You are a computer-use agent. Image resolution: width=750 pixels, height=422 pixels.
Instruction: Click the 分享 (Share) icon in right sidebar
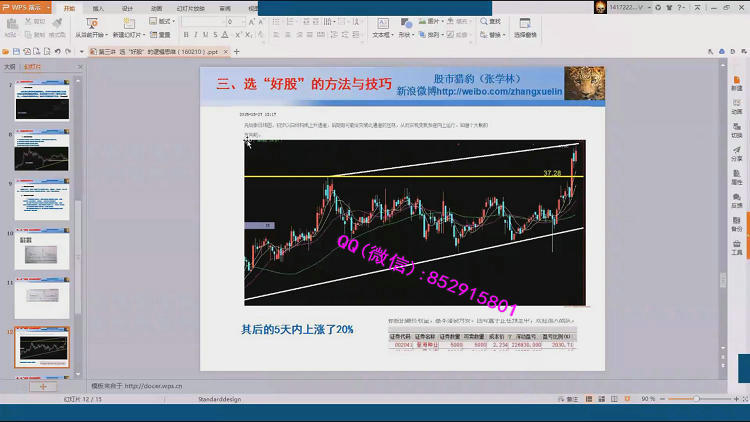tap(736, 153)
